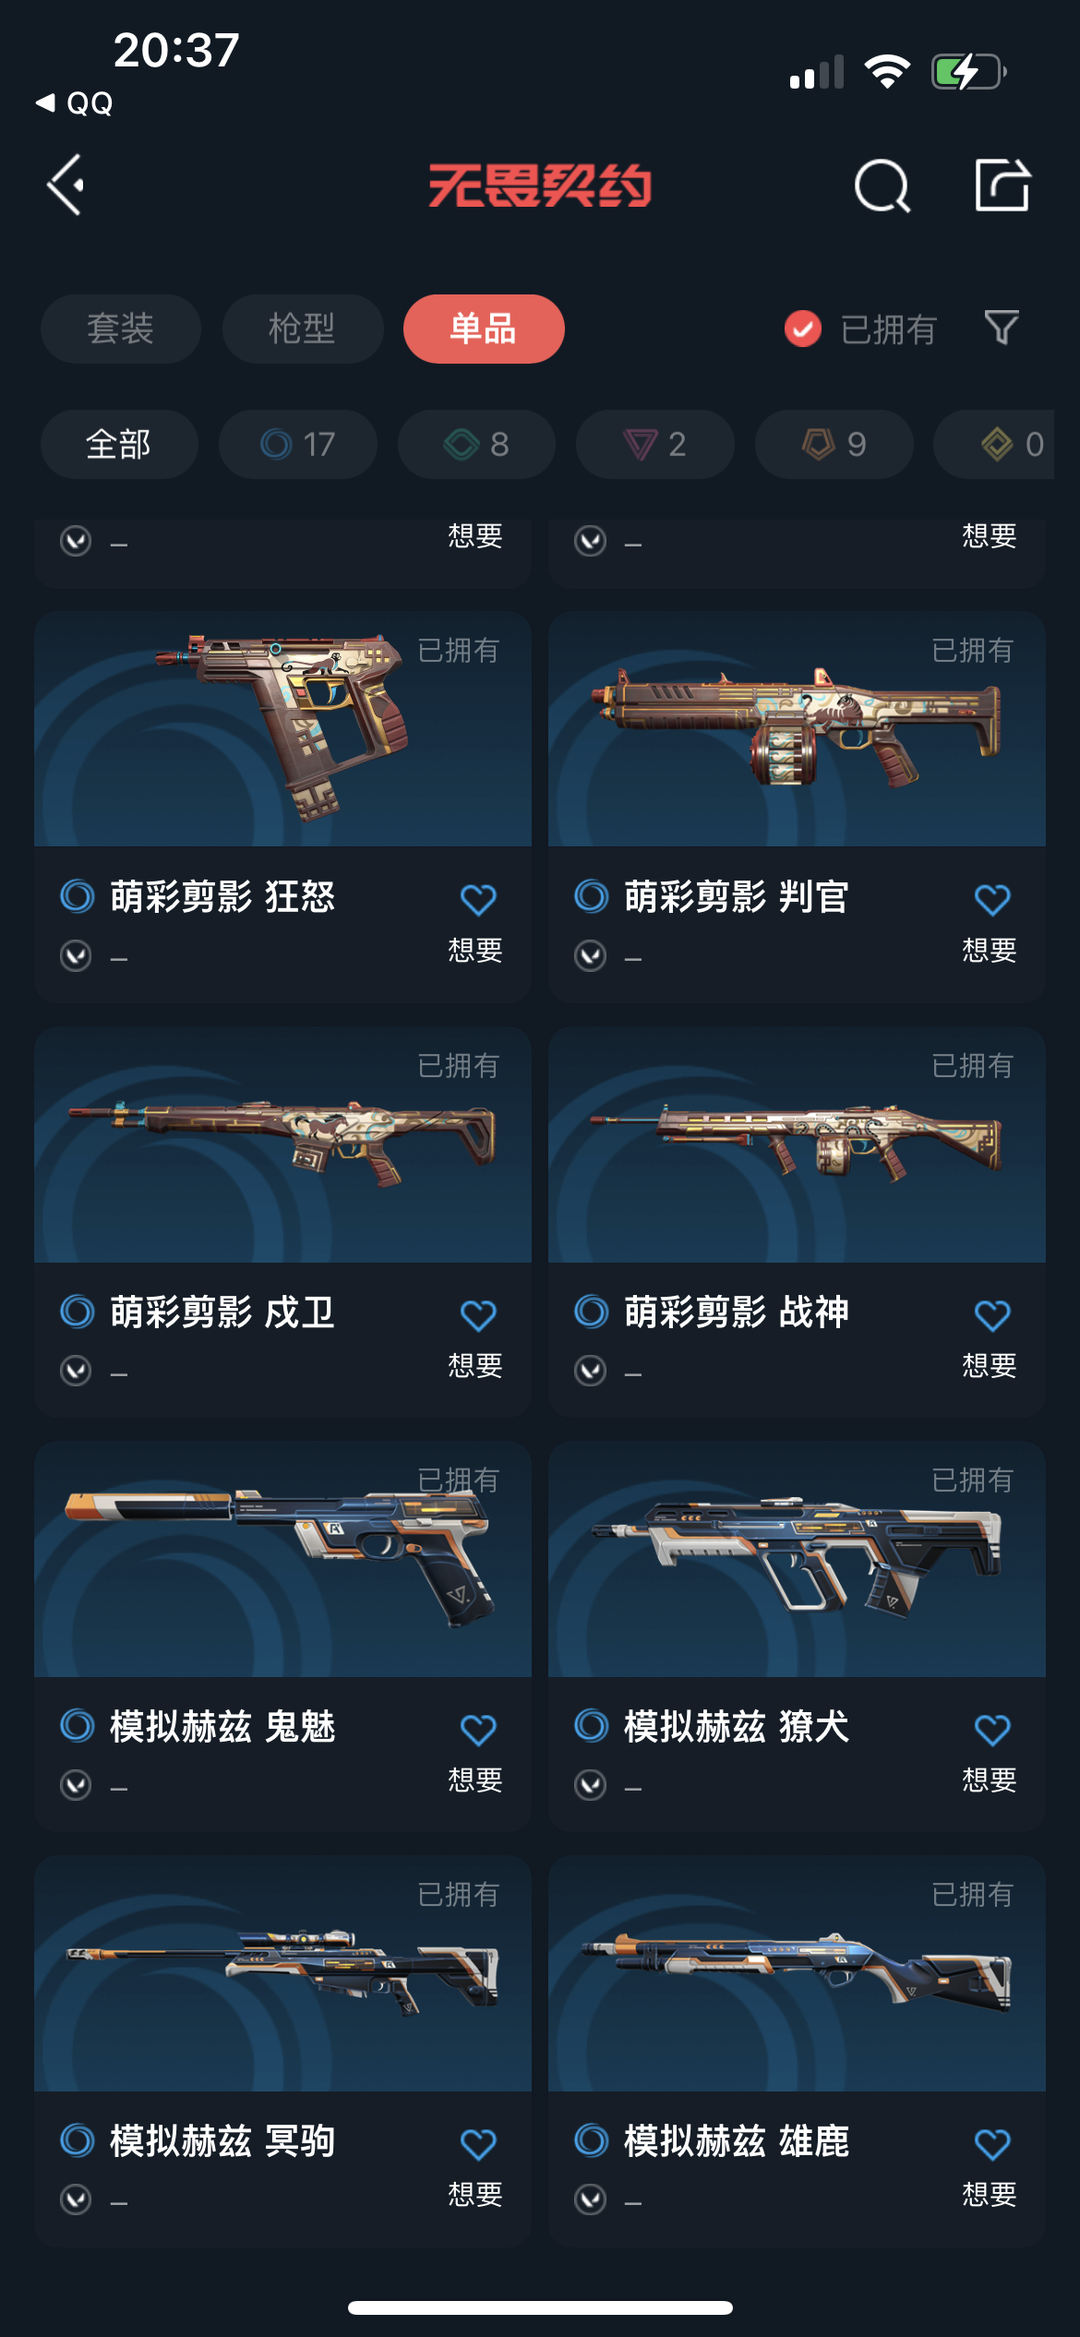Viewport: 1080px width, 2337px height.
Task: Open the 模拟赫兹 獠犬 weapon image
Action: (x=797, y=1559)
